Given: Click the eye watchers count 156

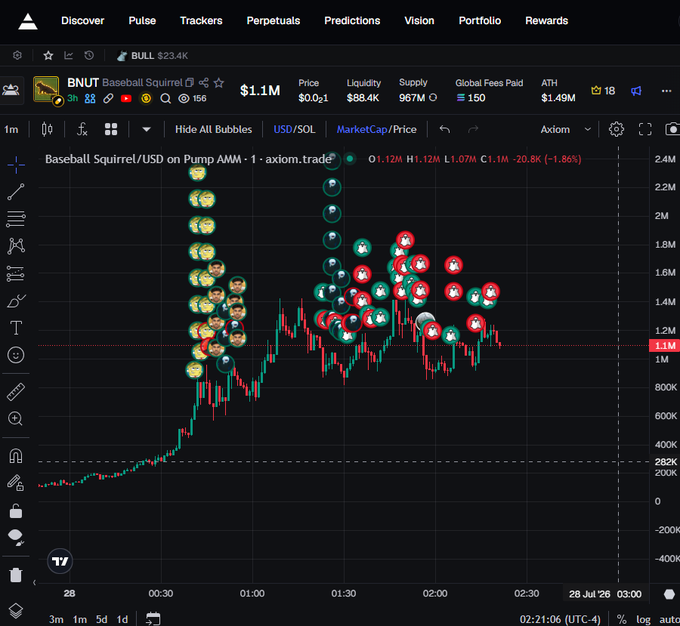Looking at the screenshot, I should (193, 99).
